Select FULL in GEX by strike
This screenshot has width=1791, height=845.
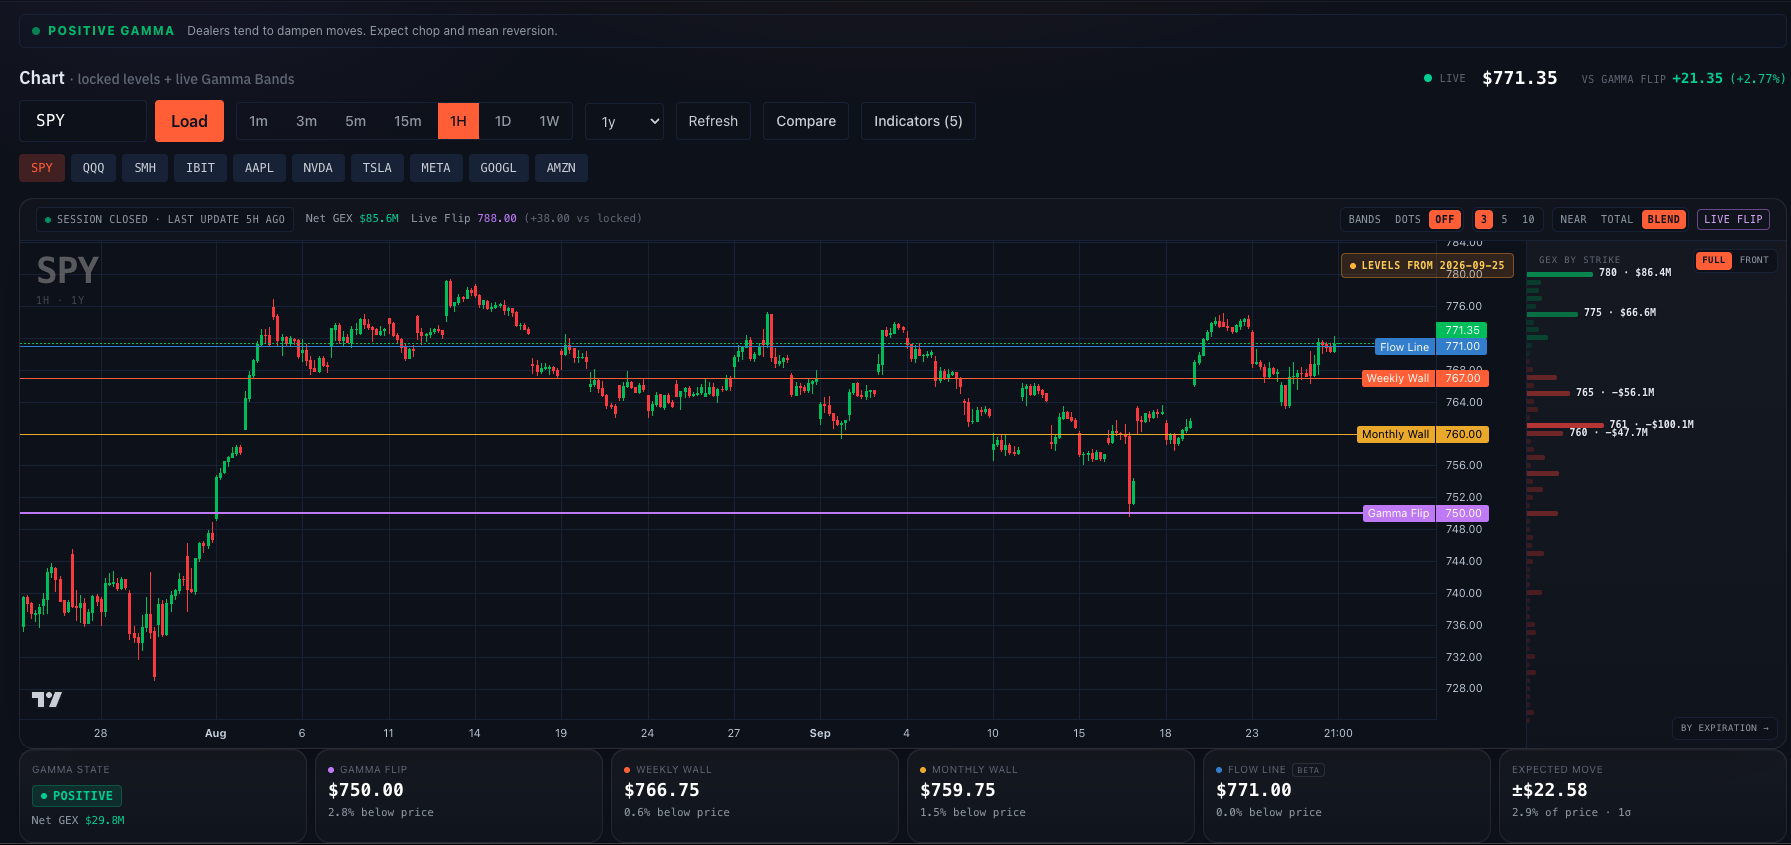pos(1714,260)
